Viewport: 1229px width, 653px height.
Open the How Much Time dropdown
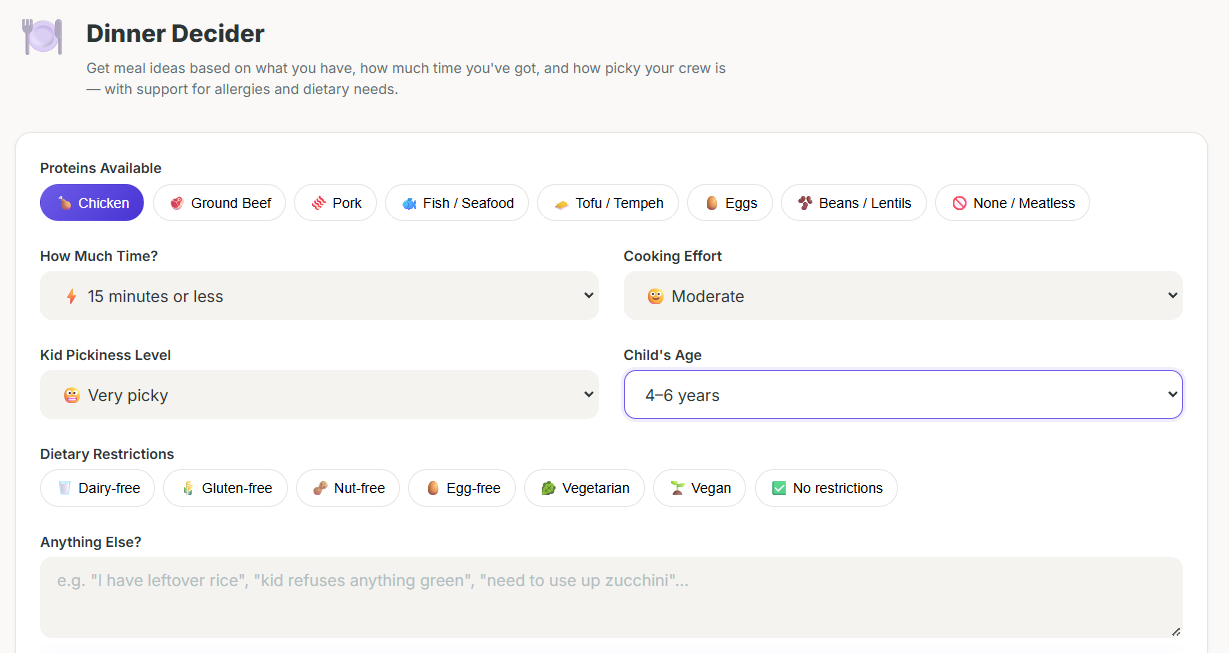(x=319, y=295)
